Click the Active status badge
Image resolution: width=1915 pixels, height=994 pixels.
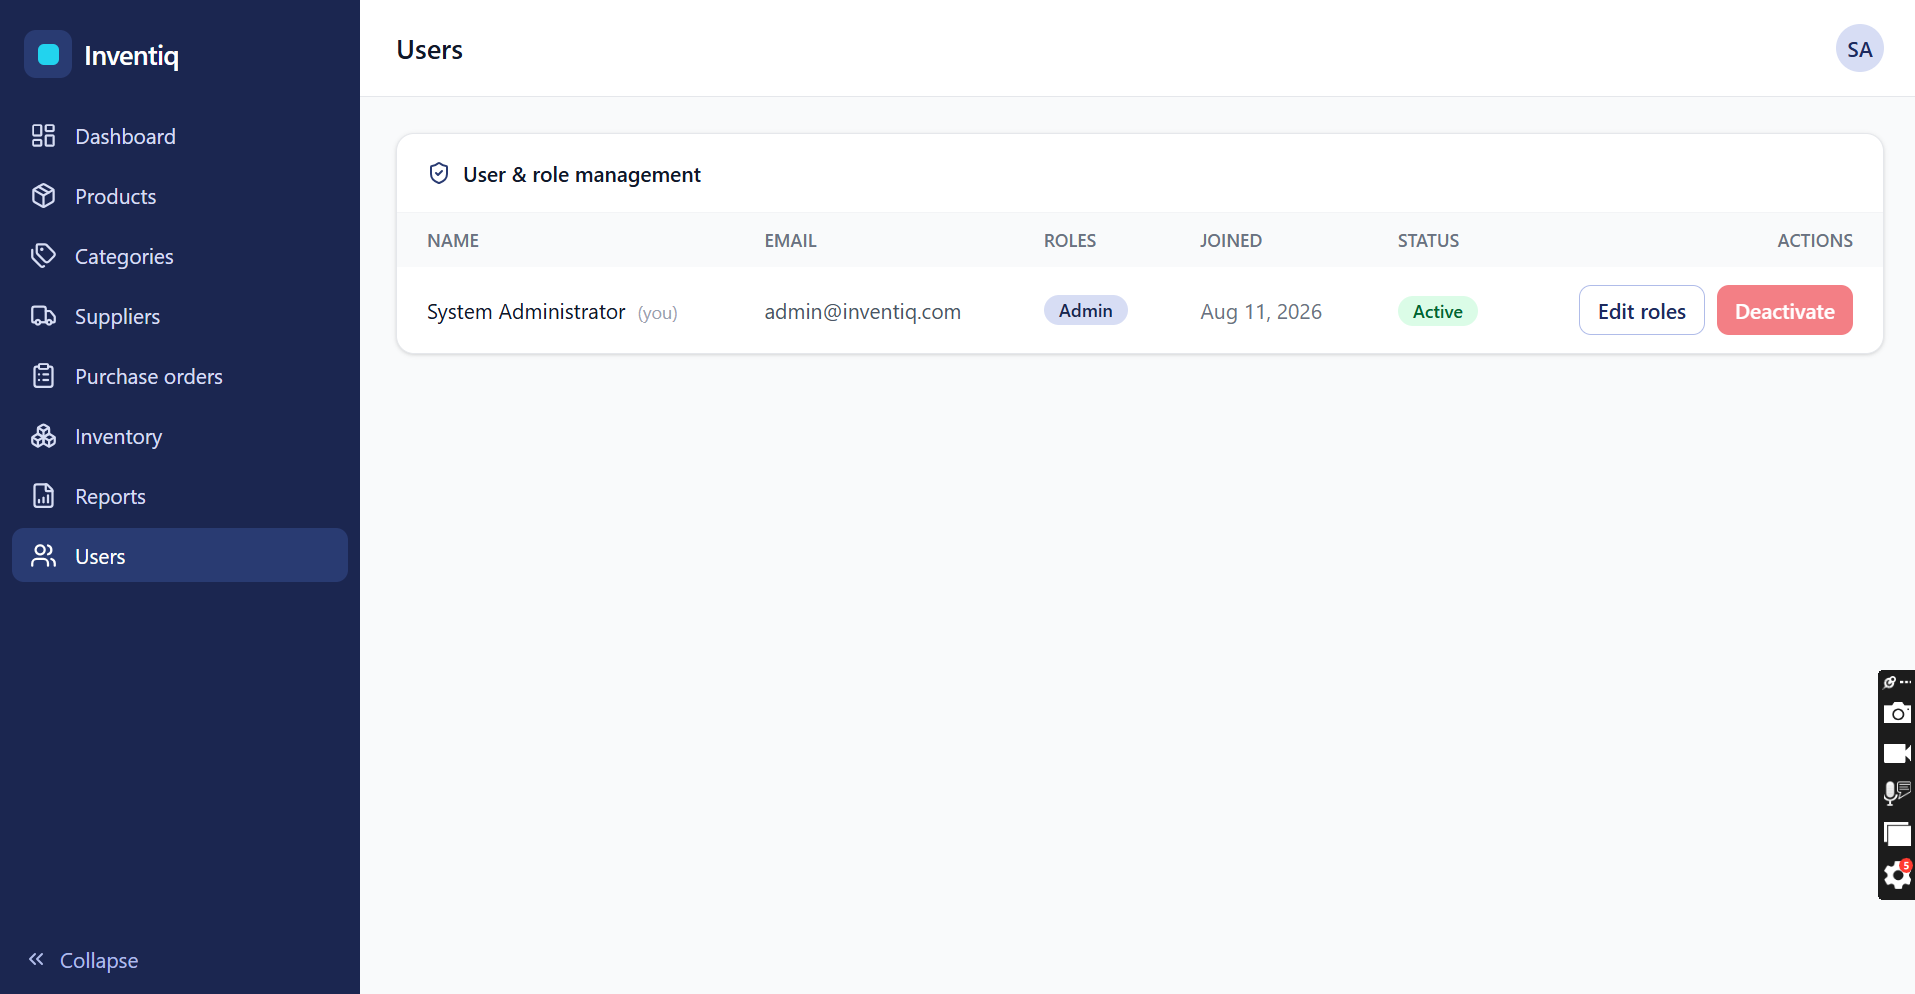[x=1437, y=312]
